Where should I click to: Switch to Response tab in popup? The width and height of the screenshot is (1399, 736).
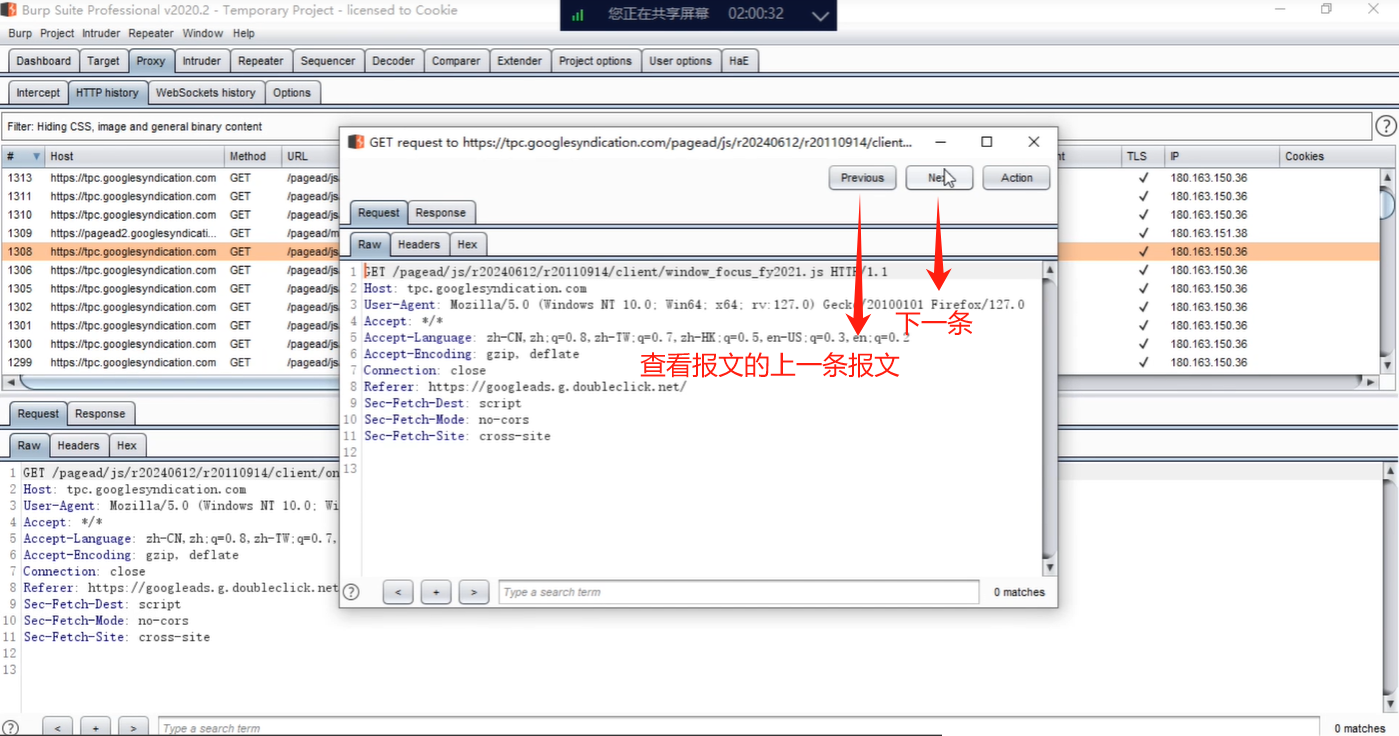(x=441, y=213)
